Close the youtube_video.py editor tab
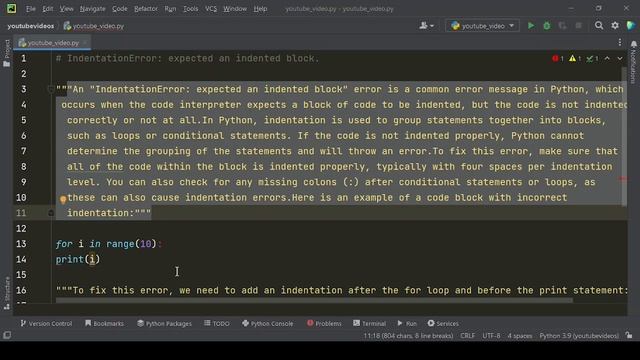Screen dimensions: 640x360 click(85, 42)
